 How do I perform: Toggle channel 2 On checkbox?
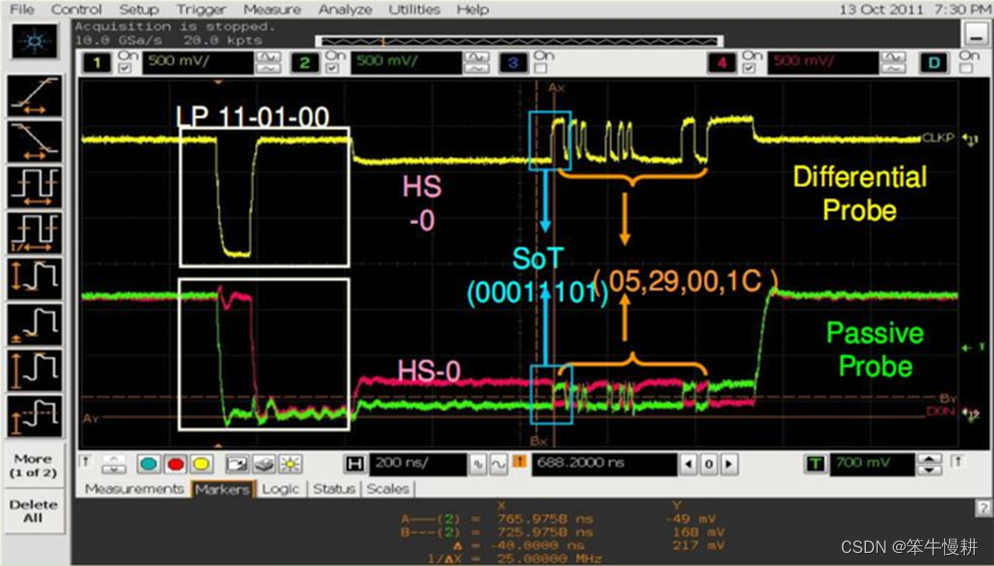pos(333,68)
